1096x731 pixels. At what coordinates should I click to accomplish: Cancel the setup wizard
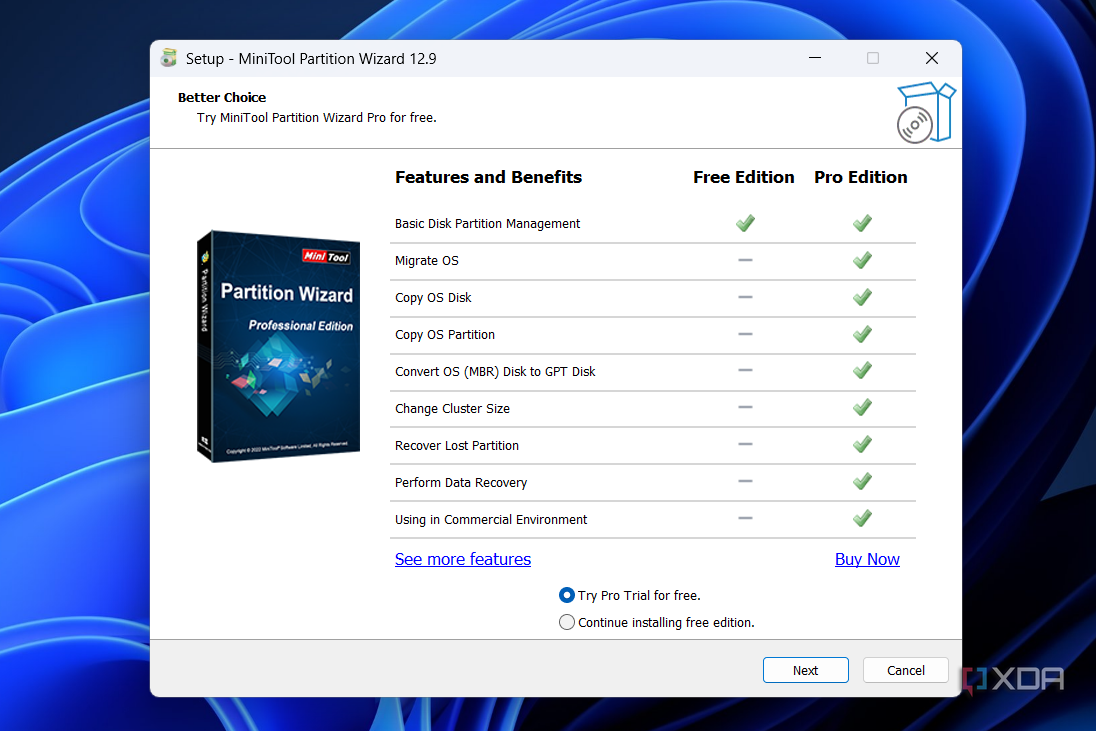click(906, 670)
